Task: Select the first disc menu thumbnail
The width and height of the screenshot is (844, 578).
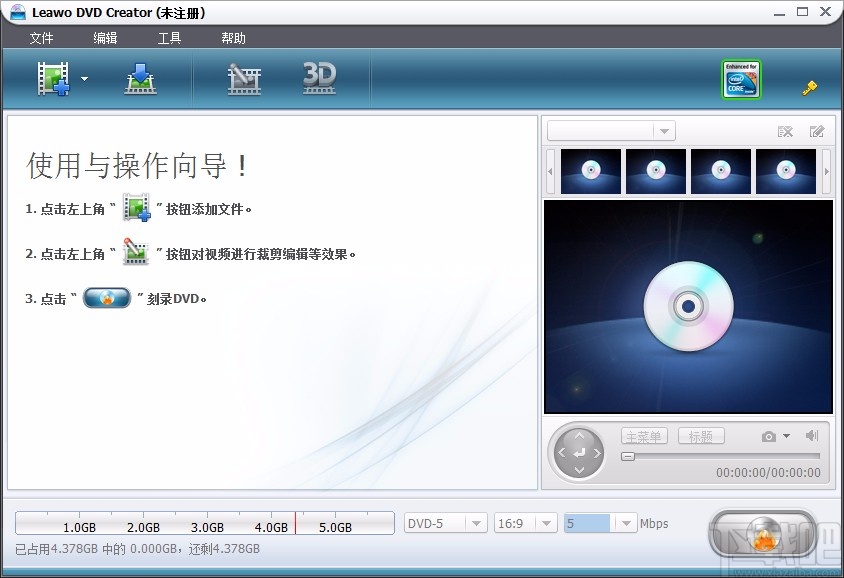Action: coord(591,171)
